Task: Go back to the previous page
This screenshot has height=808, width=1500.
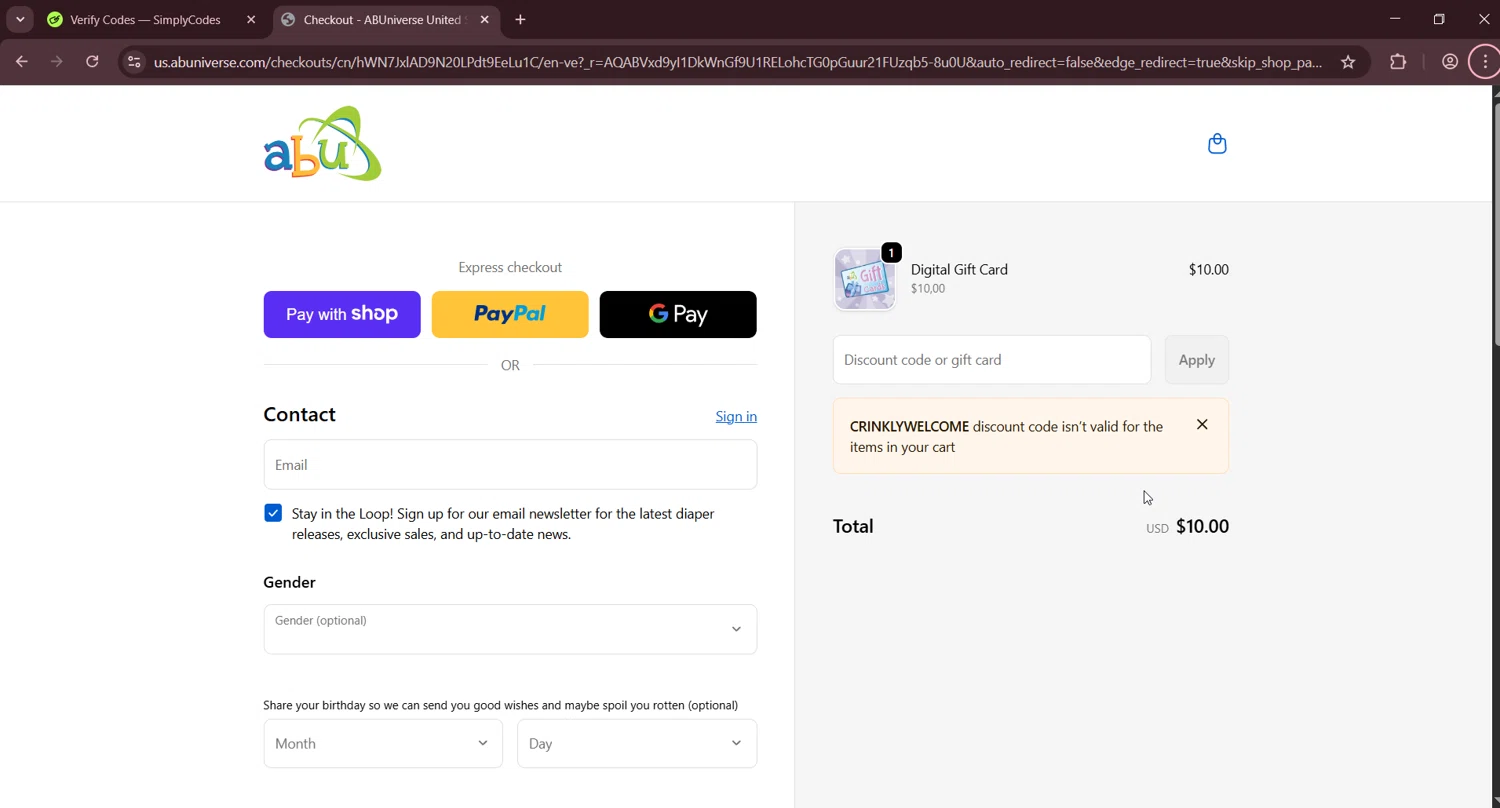Action: [22, 62]
